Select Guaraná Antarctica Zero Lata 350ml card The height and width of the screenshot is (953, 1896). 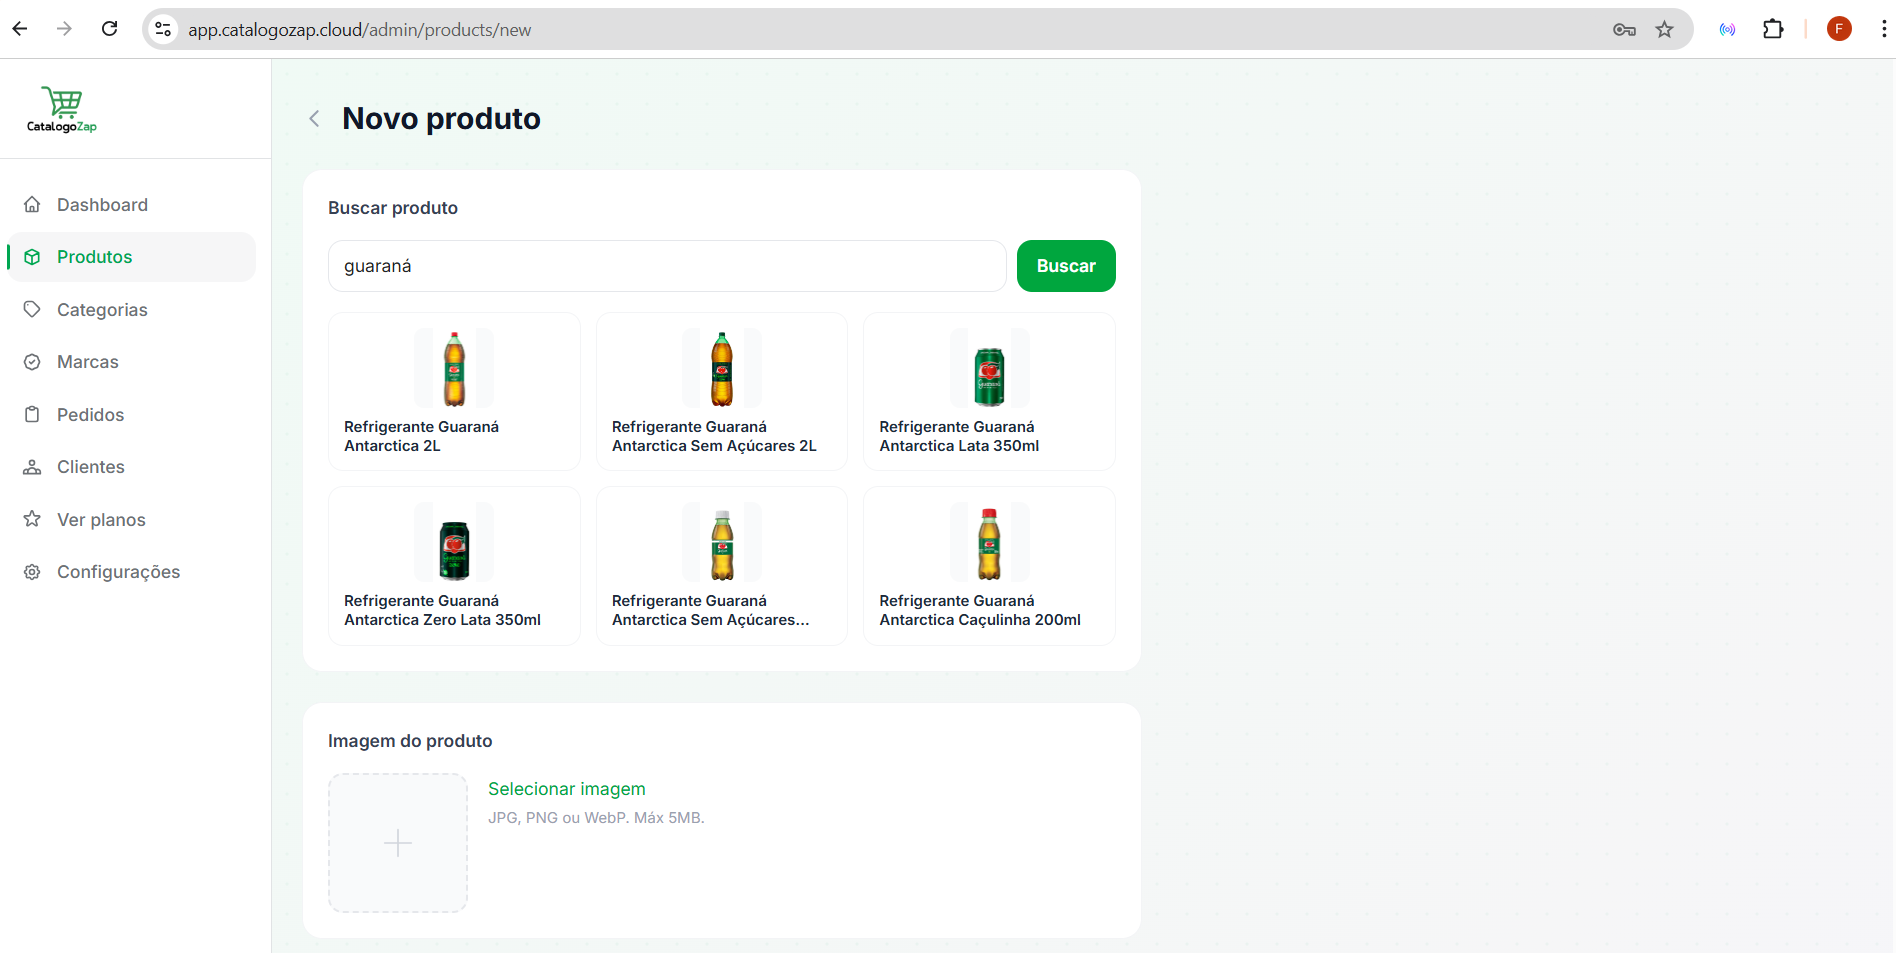point(454,566)
